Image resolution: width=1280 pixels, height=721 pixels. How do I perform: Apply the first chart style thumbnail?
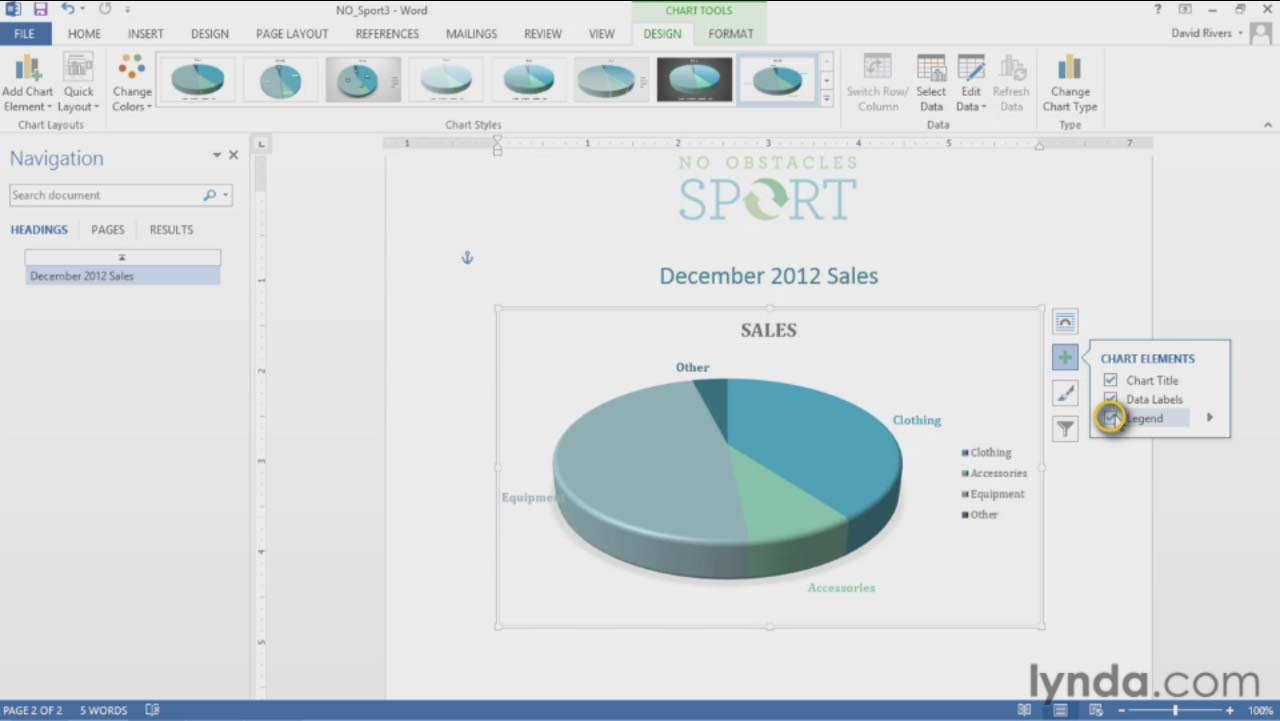click(197, 80)
